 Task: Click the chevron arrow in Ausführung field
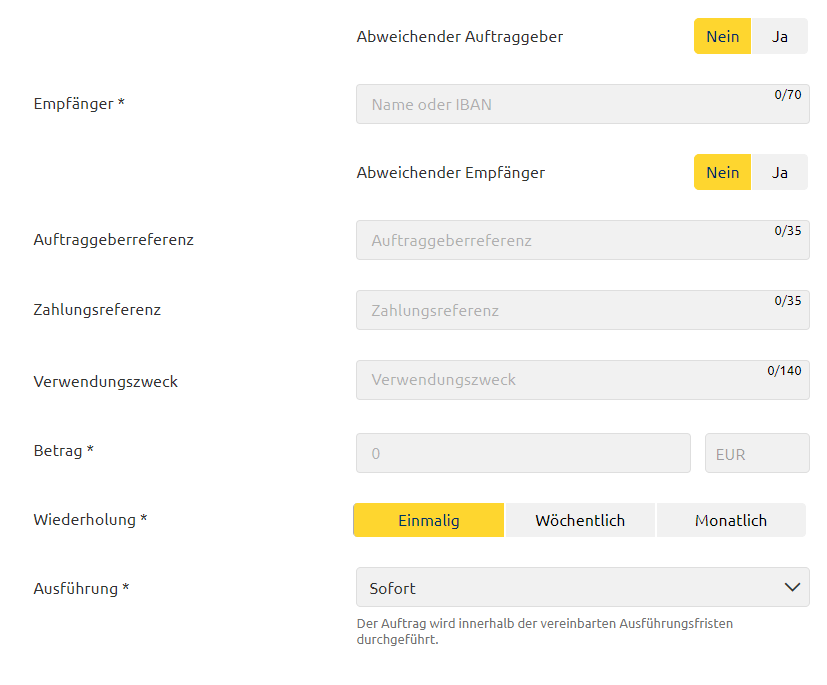[792, 587]
